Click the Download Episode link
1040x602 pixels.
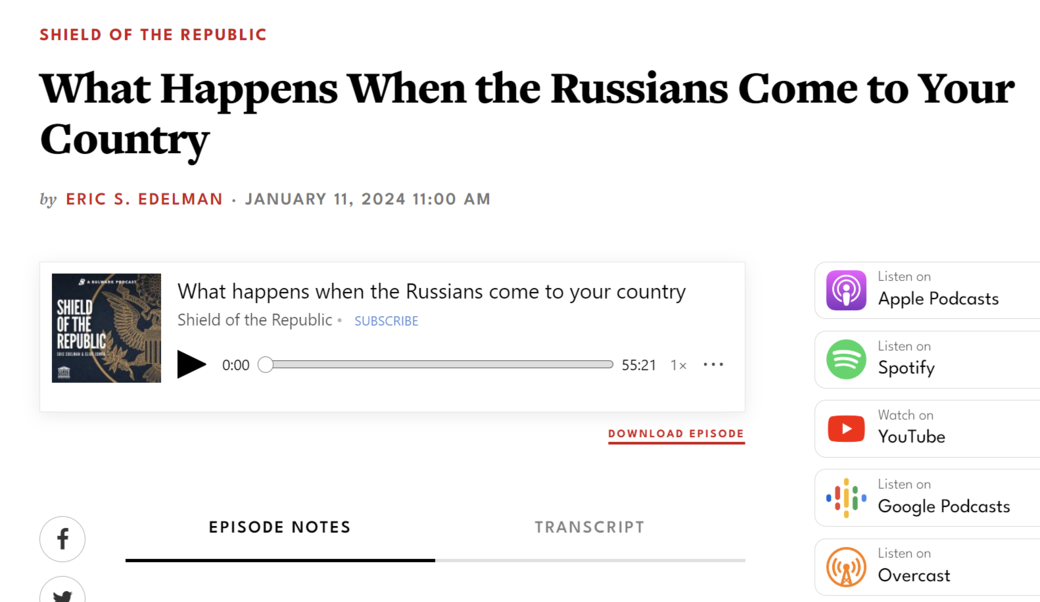coord(676,434)
